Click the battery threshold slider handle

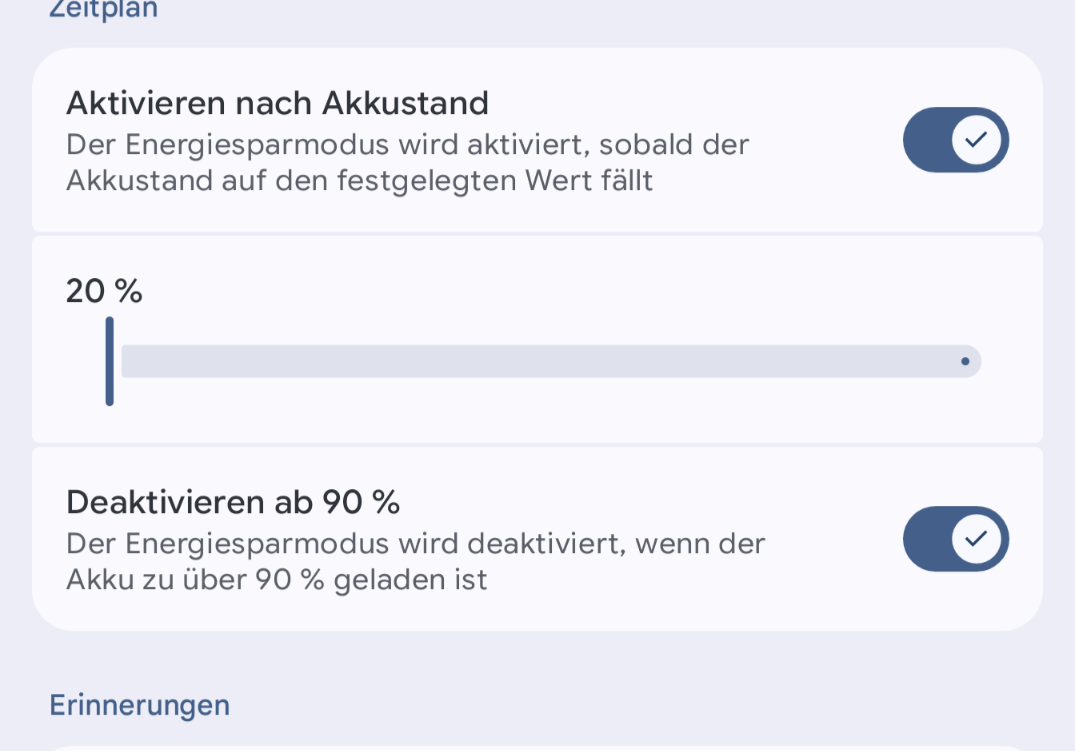tap(110, 361)
